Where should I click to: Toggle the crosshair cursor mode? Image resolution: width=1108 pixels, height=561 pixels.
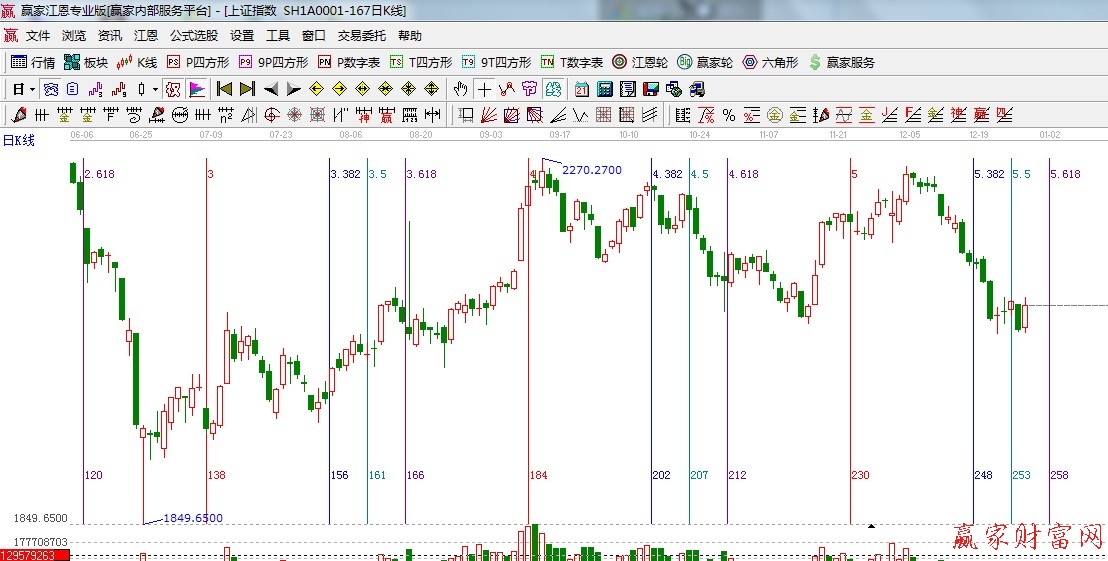point(484,89)
